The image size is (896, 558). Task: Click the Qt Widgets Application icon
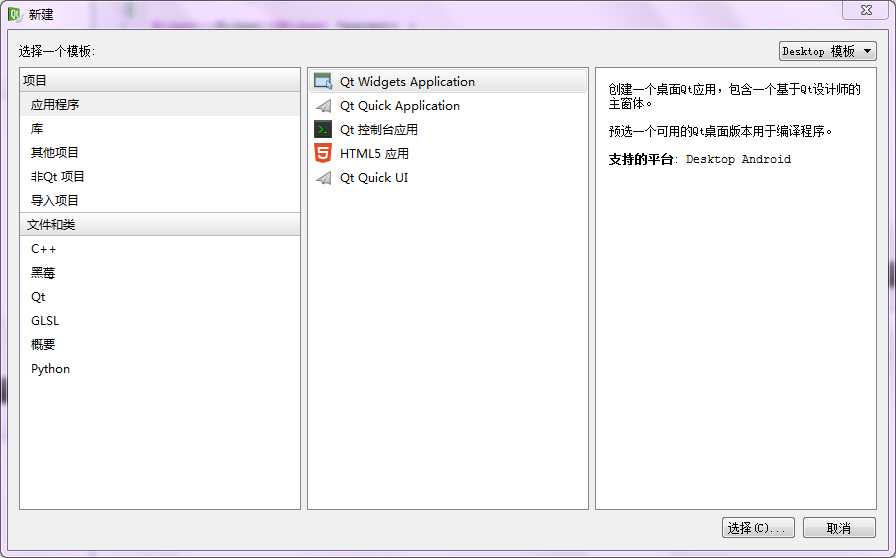(323, 81)
